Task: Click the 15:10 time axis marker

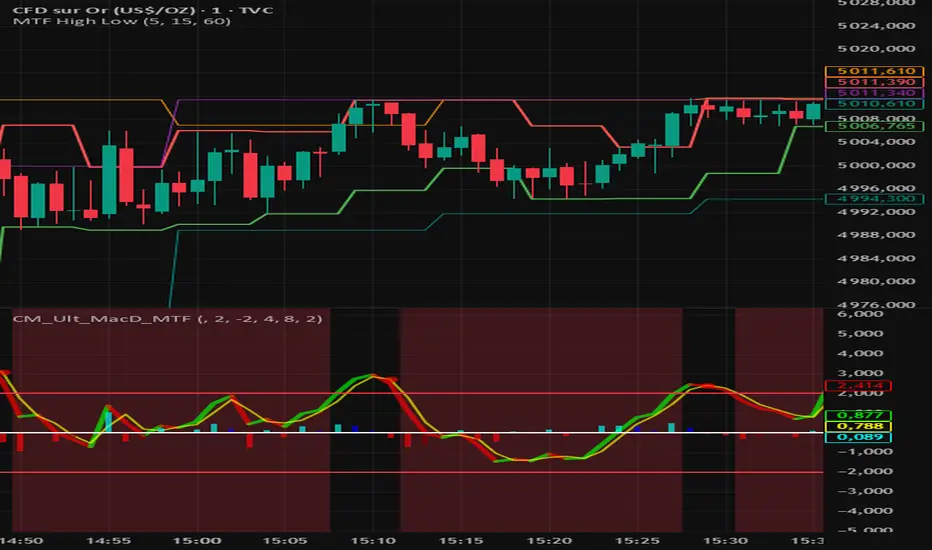Action: pos(373,541)
